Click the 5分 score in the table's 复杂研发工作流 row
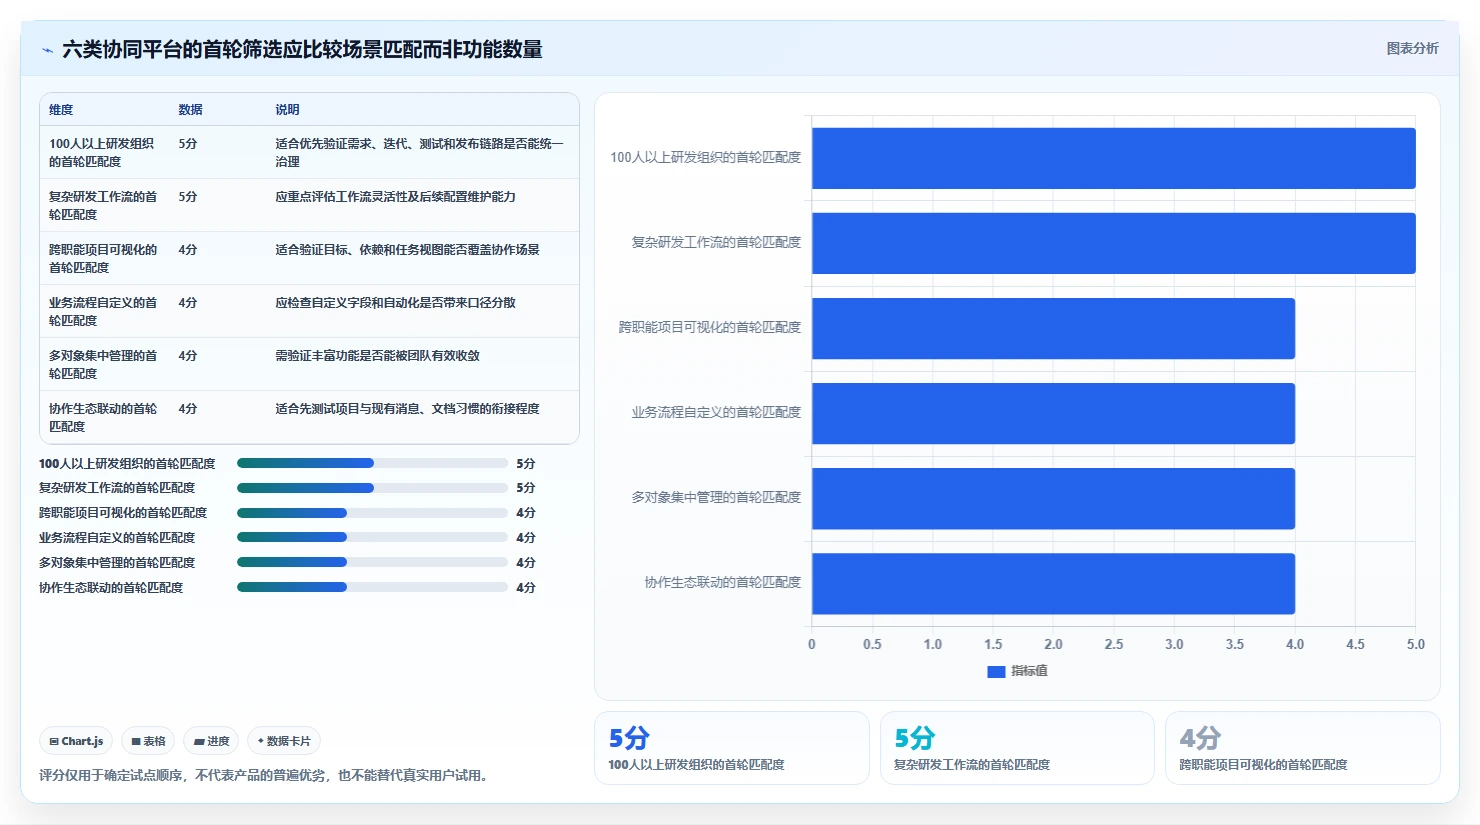This screenshot has height=825, width=1480. [x=188, y=197]
